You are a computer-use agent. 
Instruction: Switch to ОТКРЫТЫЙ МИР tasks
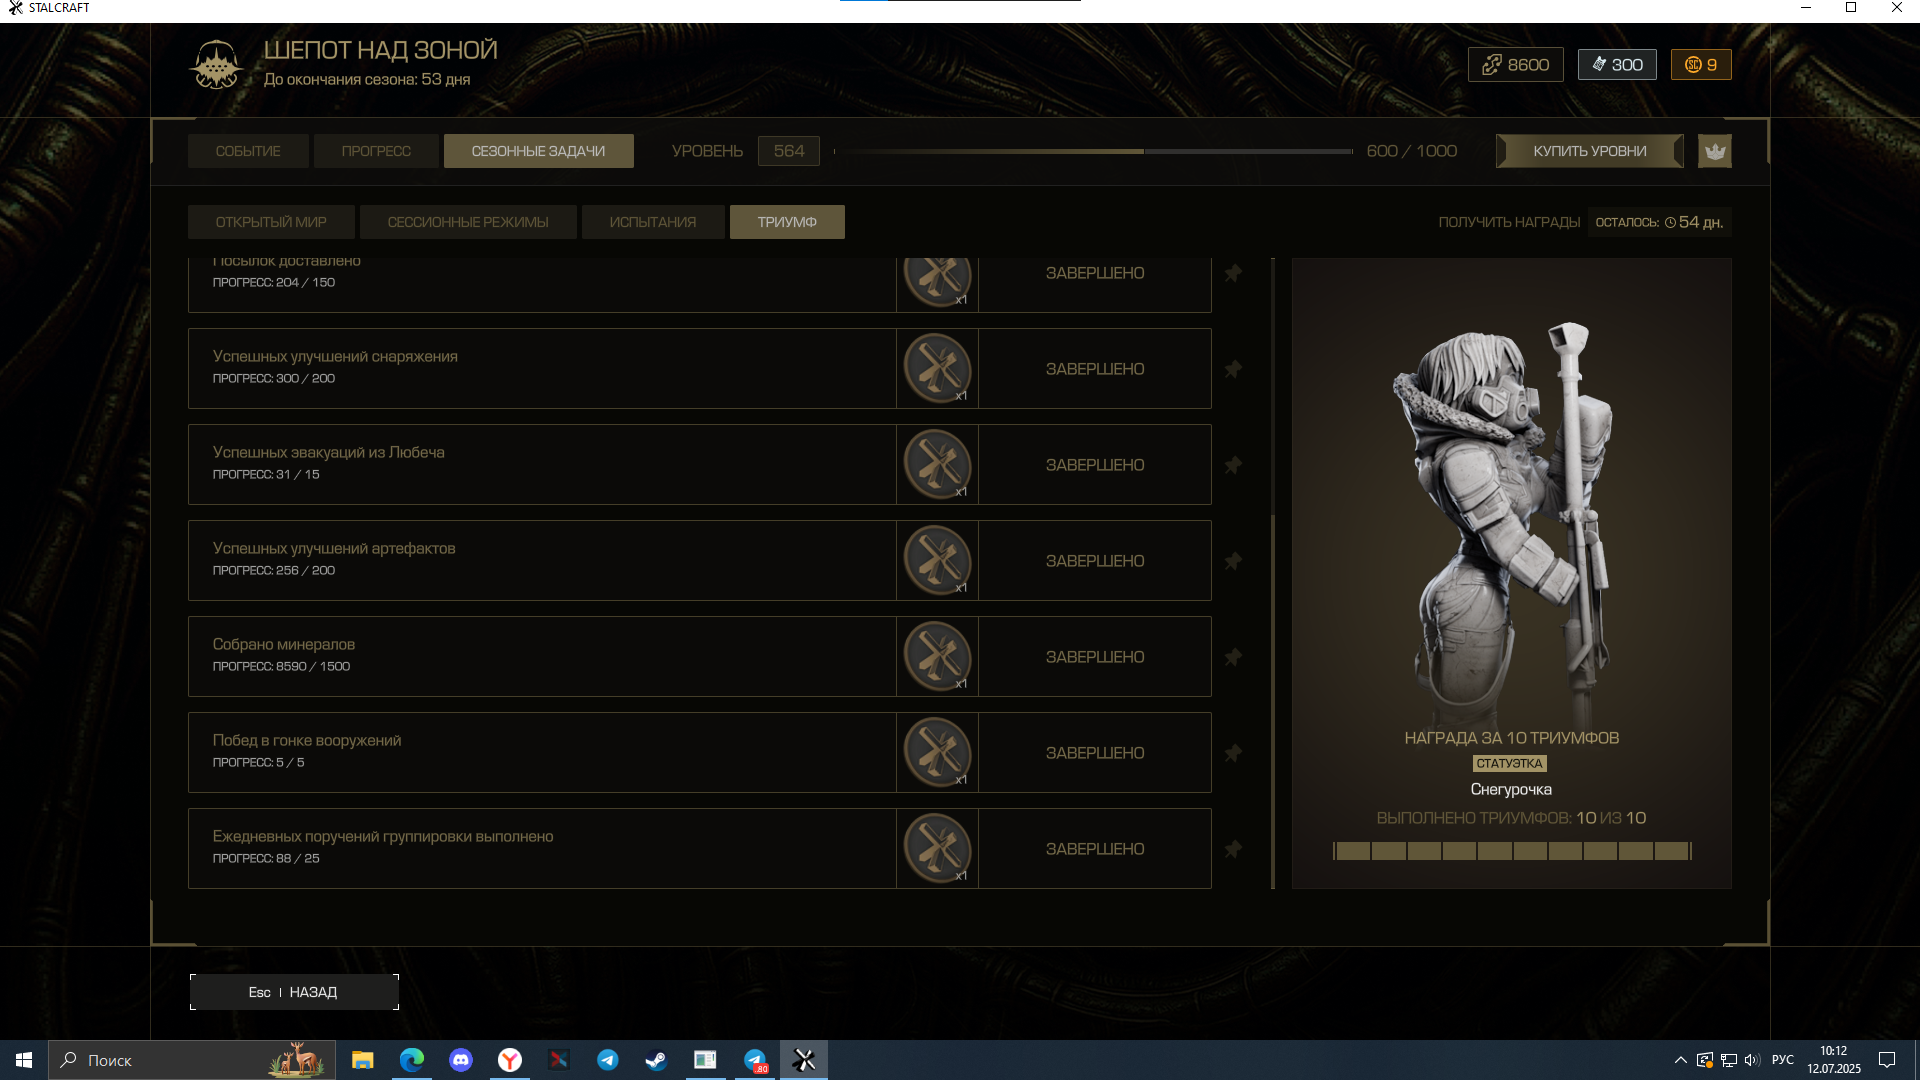tap(271, 222)
